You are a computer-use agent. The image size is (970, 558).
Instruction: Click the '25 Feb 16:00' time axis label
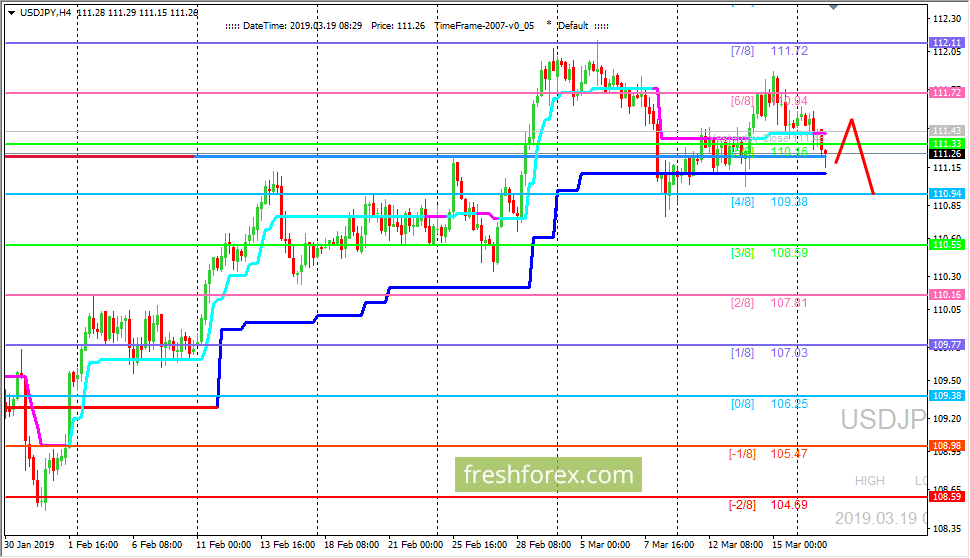pyautogui.click(x=479, y=545)
